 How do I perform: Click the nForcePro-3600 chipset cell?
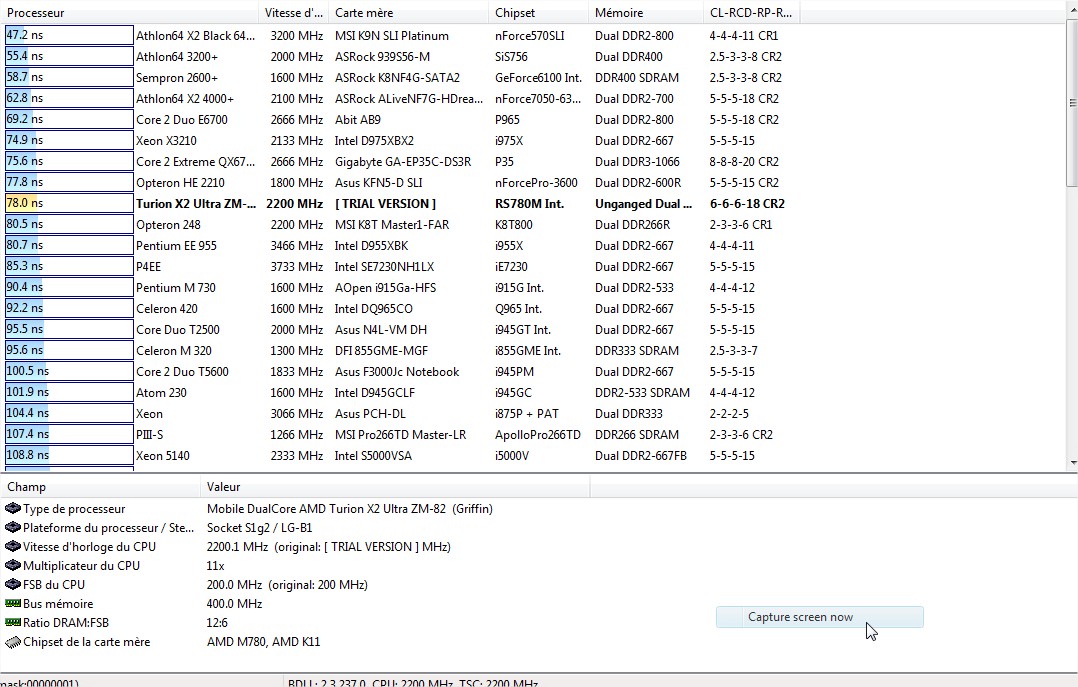[536, 182]
